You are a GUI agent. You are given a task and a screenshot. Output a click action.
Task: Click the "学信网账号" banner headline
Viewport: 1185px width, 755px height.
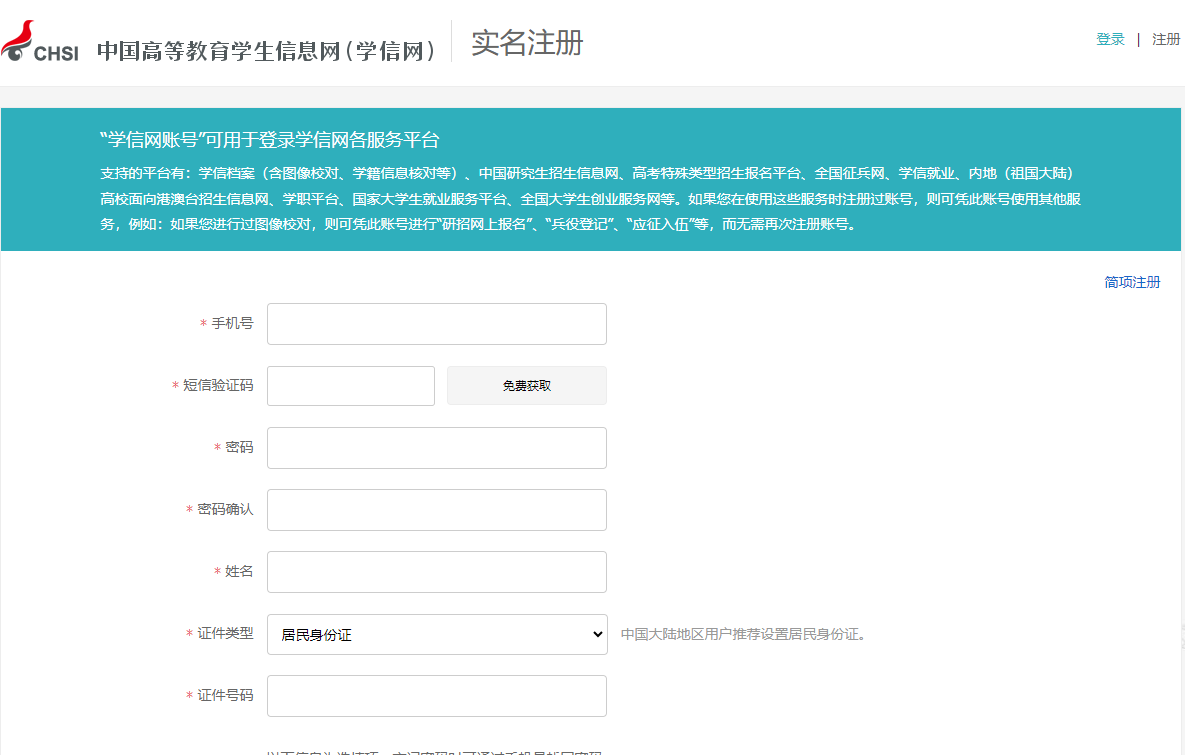pos(270,140)
